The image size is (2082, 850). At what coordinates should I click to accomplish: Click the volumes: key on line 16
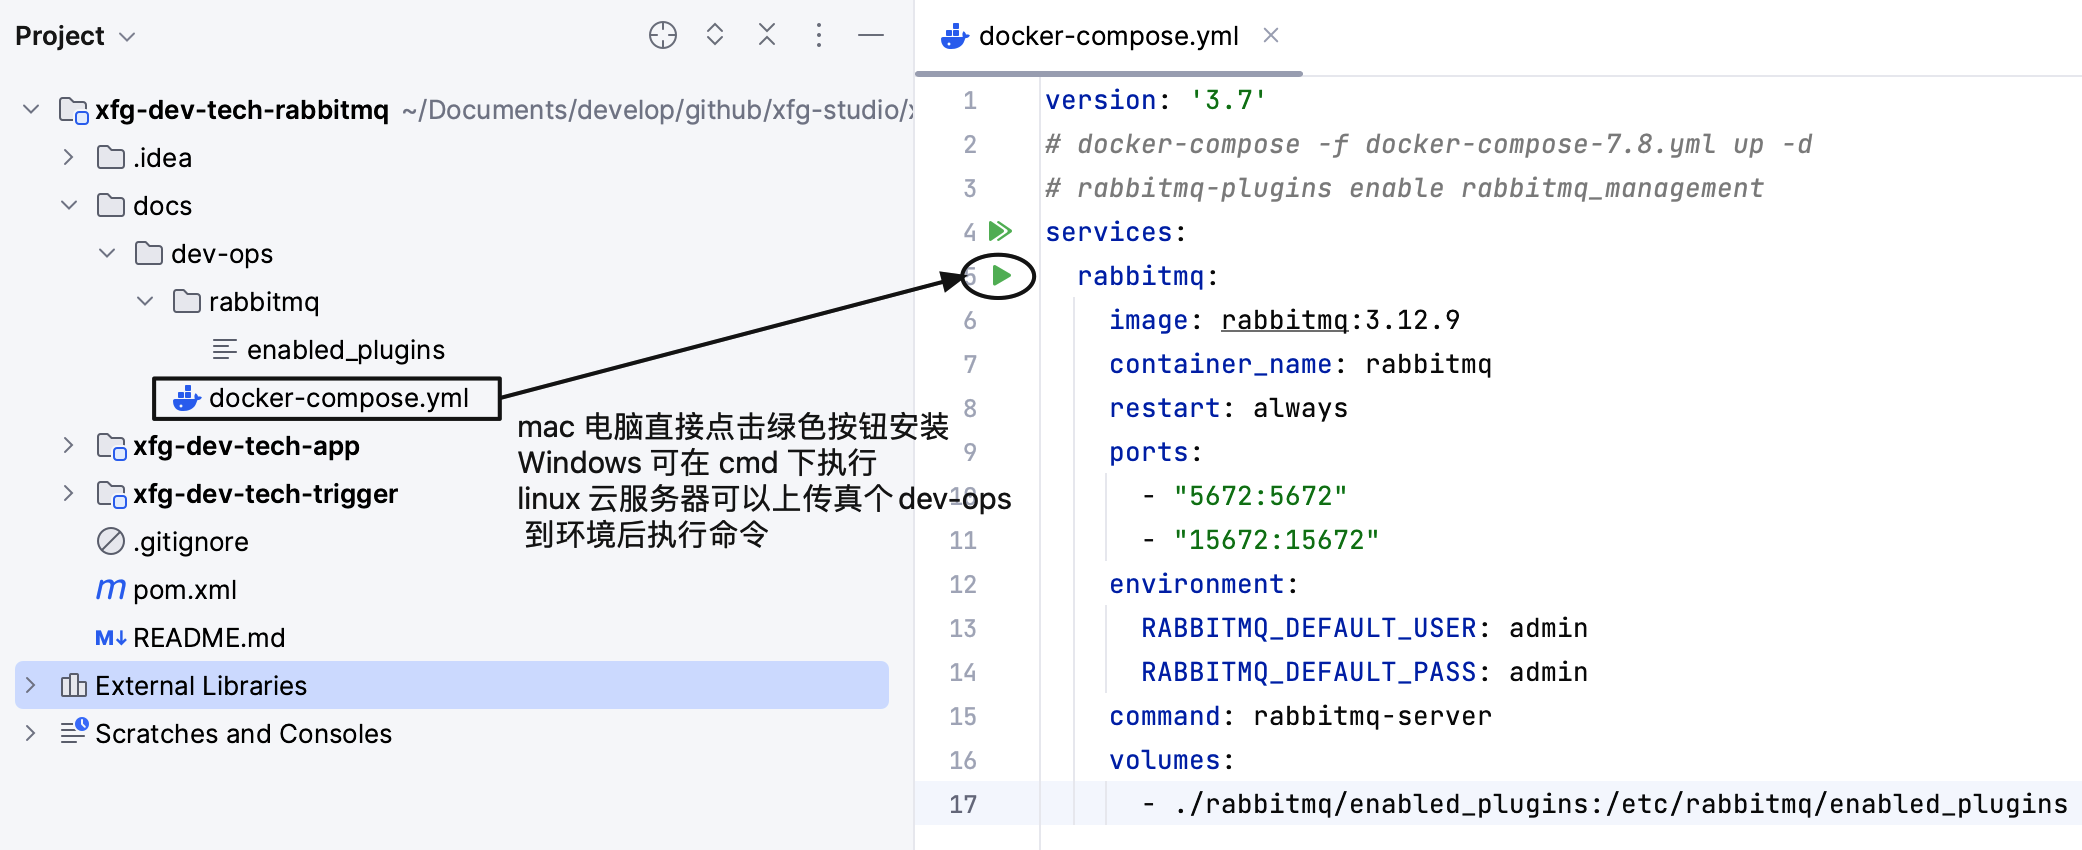(x=1172, y=760)
